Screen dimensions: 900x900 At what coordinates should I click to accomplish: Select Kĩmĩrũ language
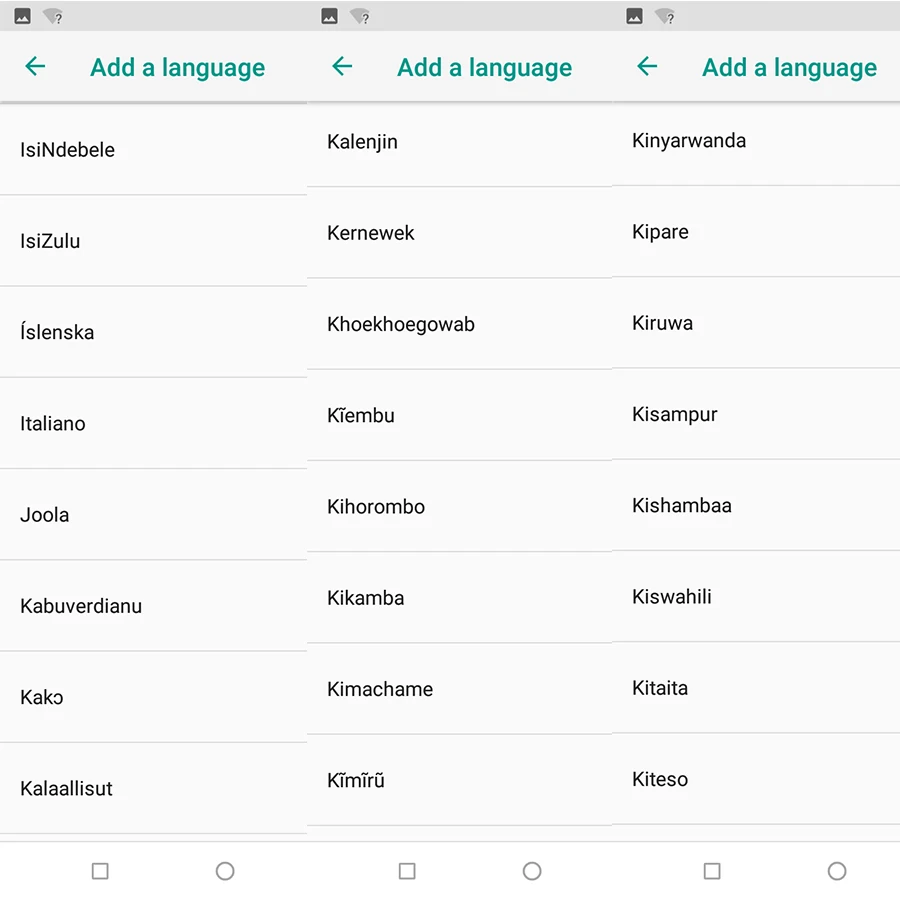coord(459,781)
